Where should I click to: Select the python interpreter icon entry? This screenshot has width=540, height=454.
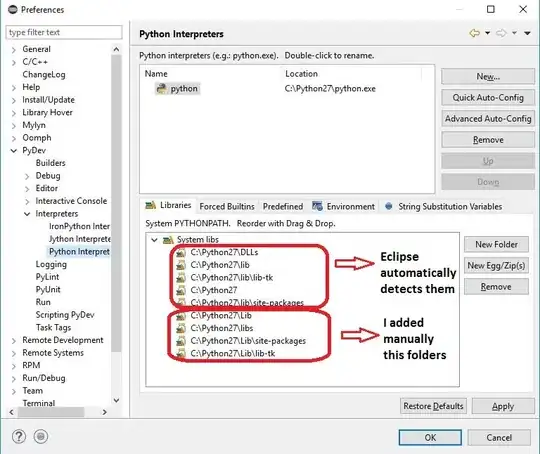point(161,89)
